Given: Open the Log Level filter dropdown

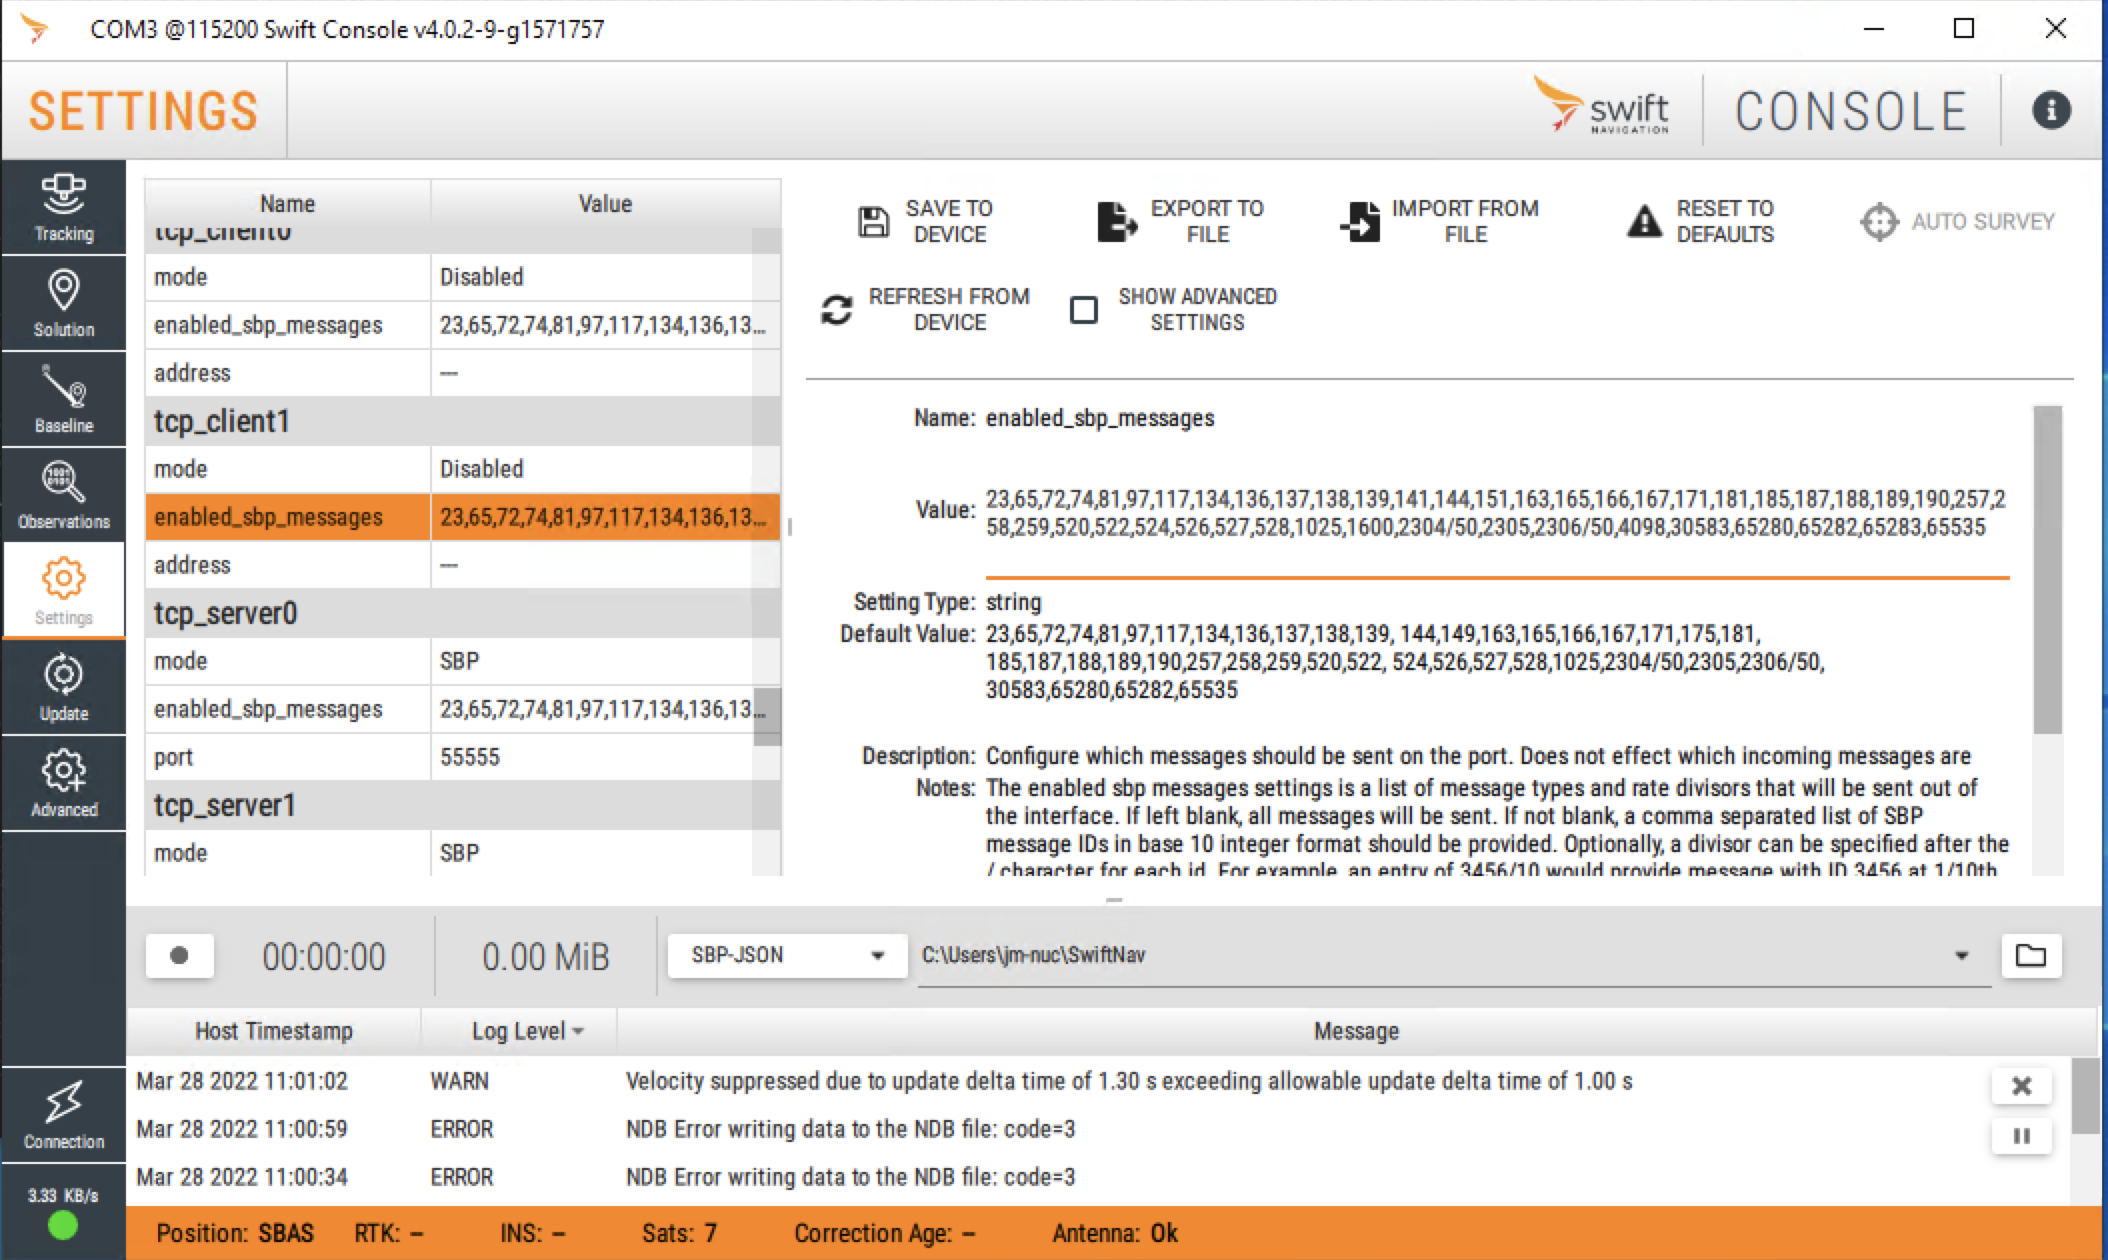Looking at the screenshot, I should pyautogui.click(x=527, y=1031).
